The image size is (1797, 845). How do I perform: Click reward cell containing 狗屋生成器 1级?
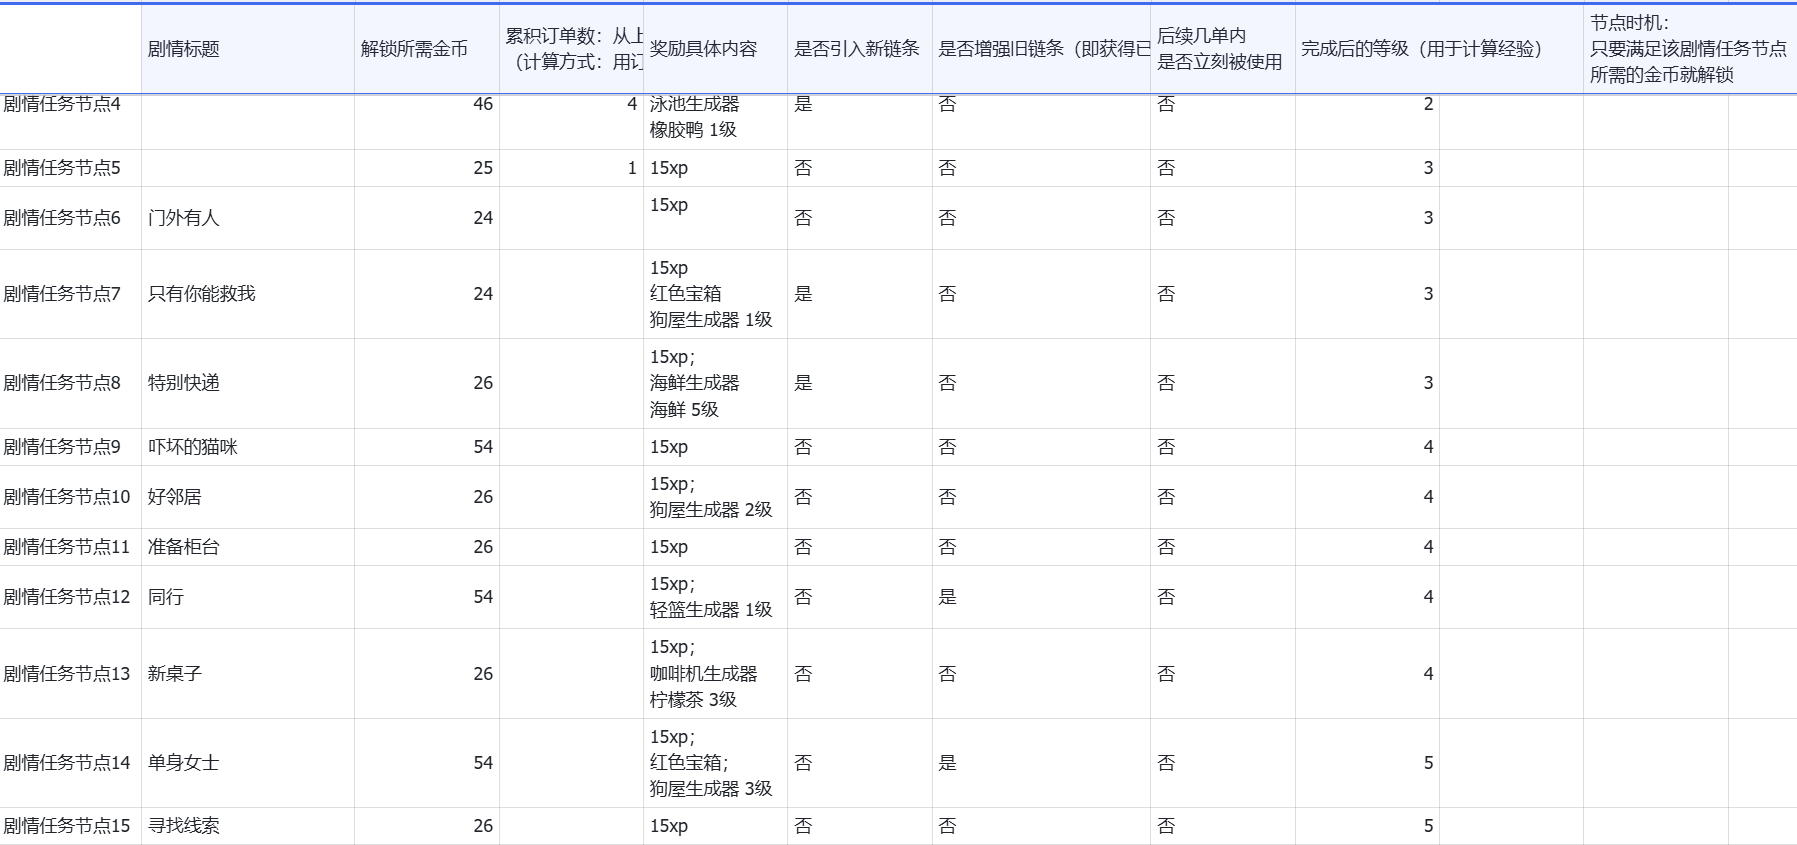715,294
